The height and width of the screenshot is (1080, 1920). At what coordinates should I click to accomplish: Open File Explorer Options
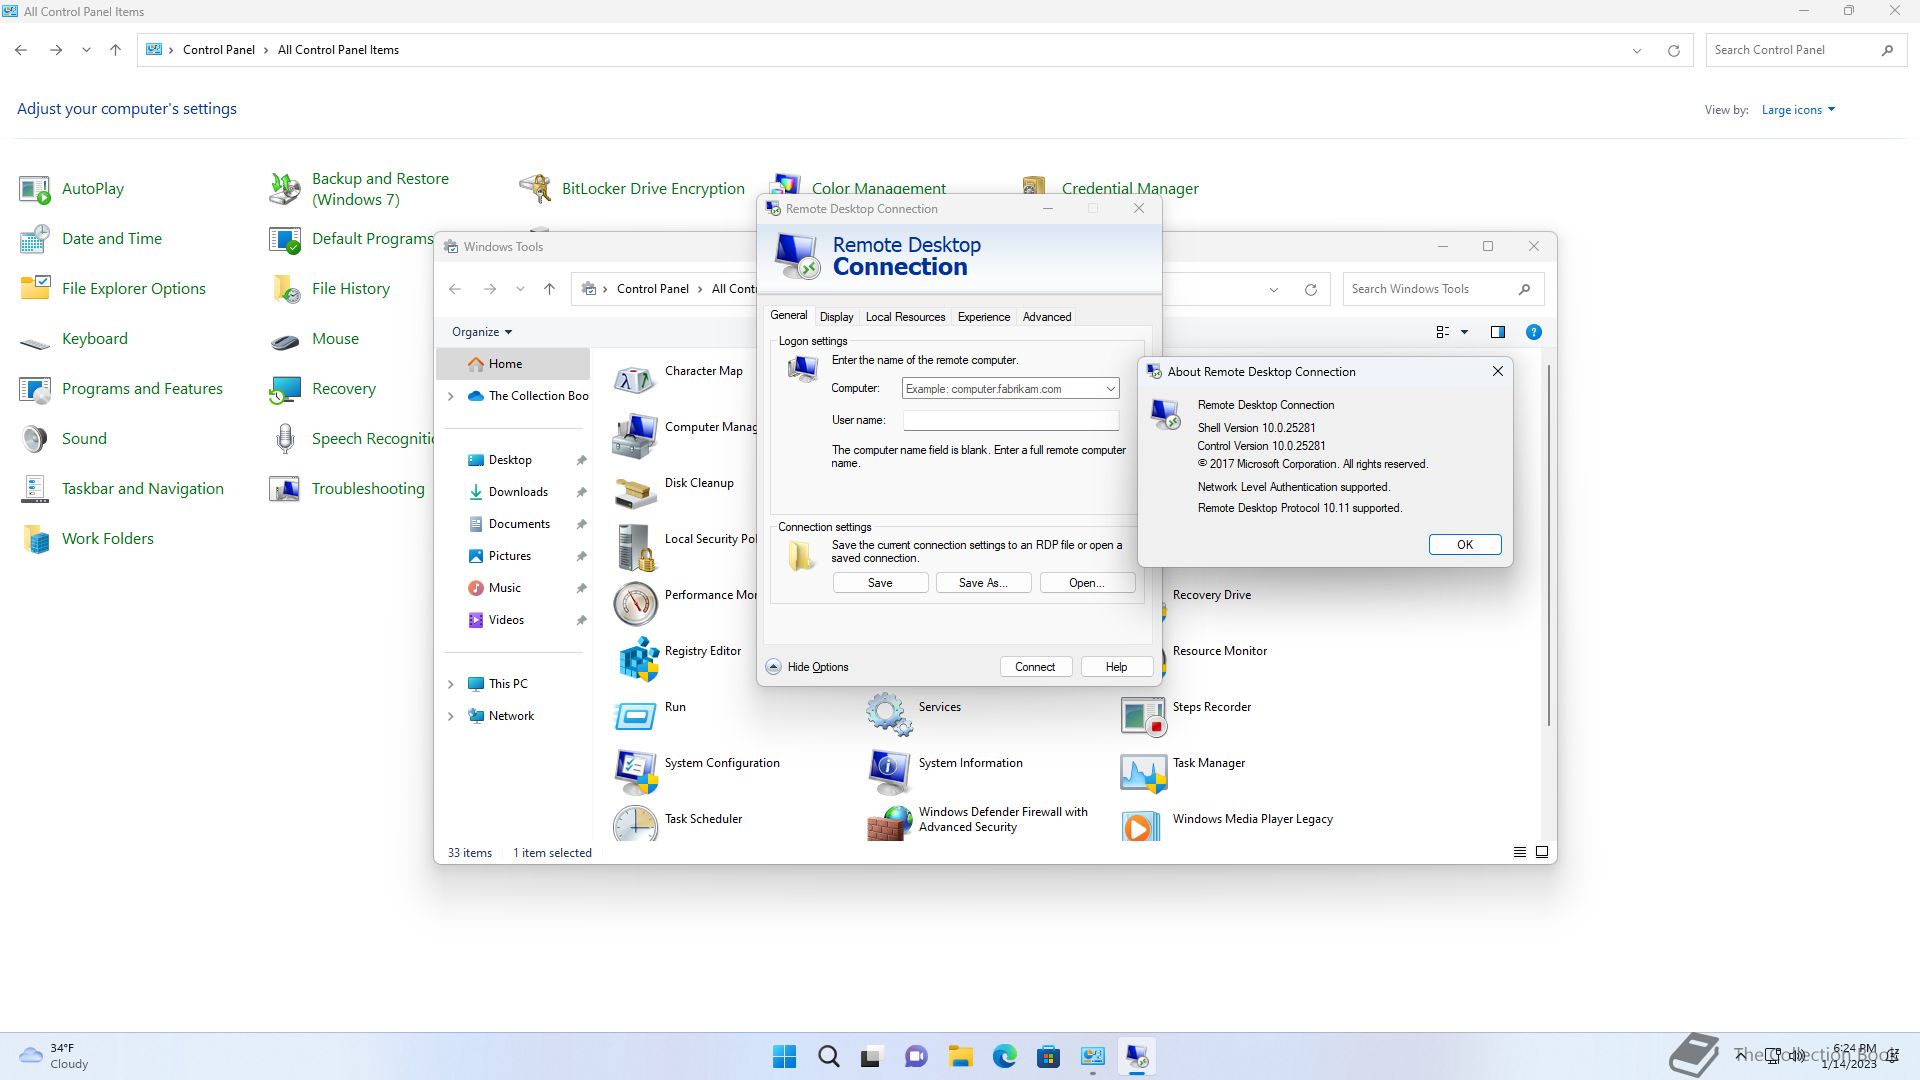pos(112,289)
